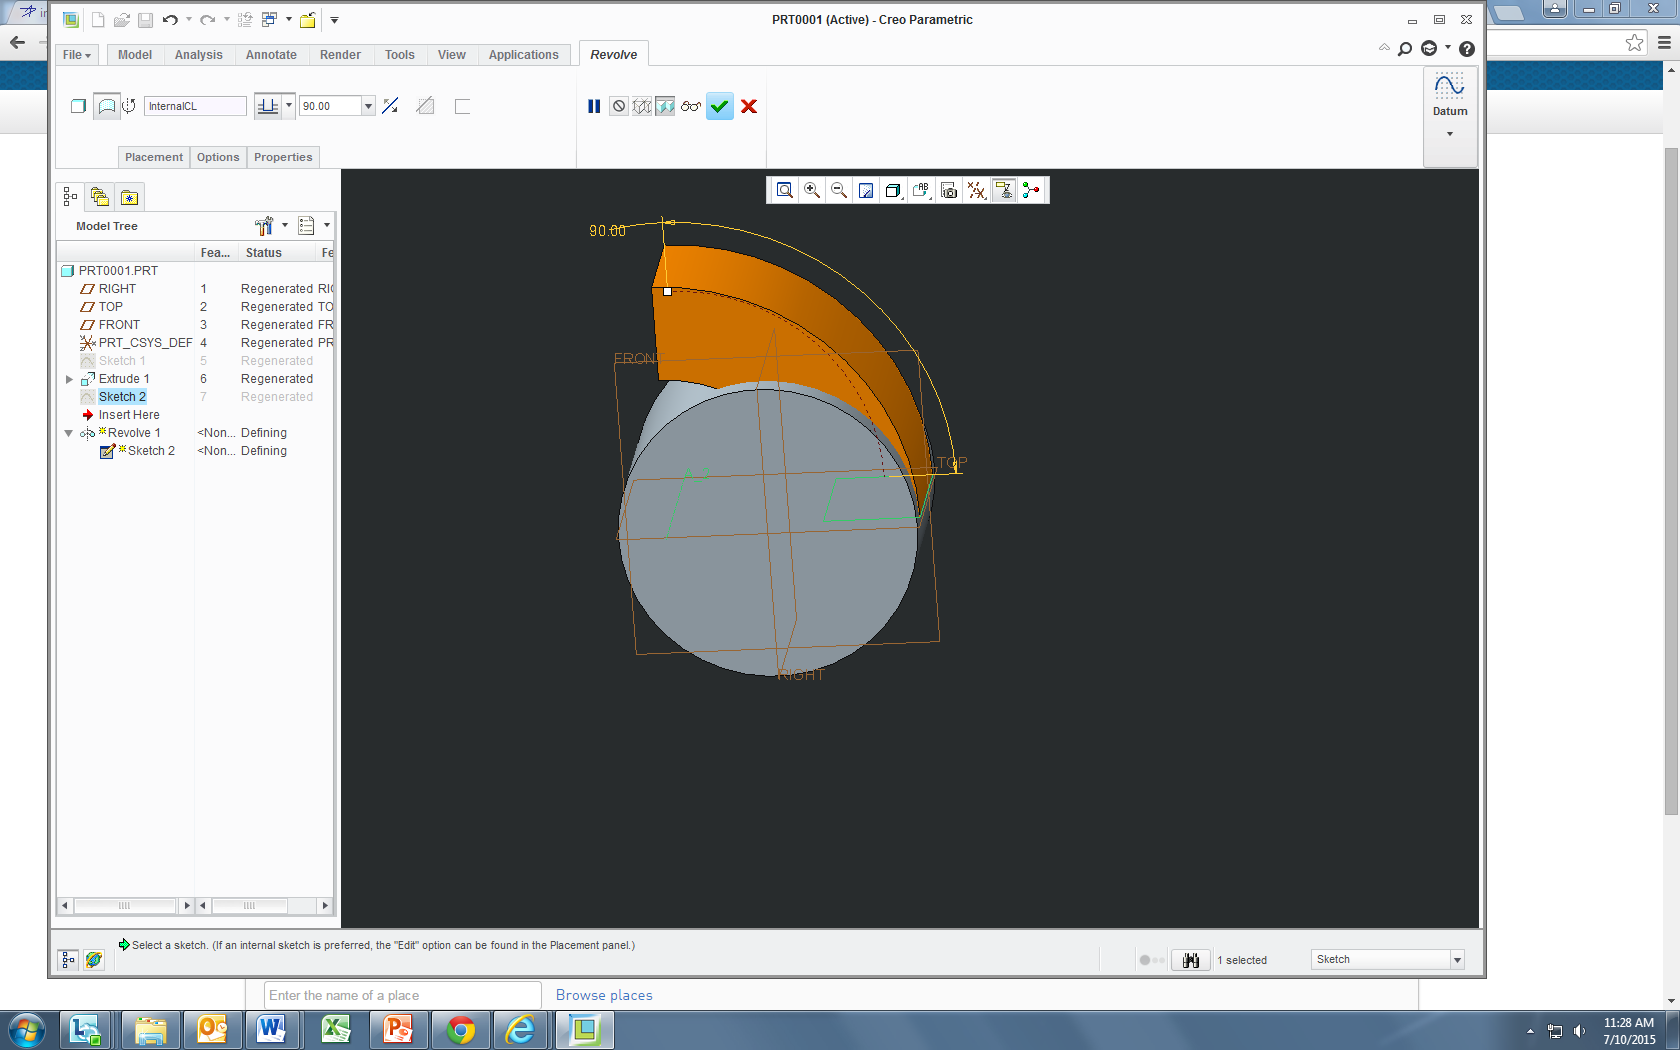Toggle Remove Material option
1680x1050 pixels.
point(425,106)
